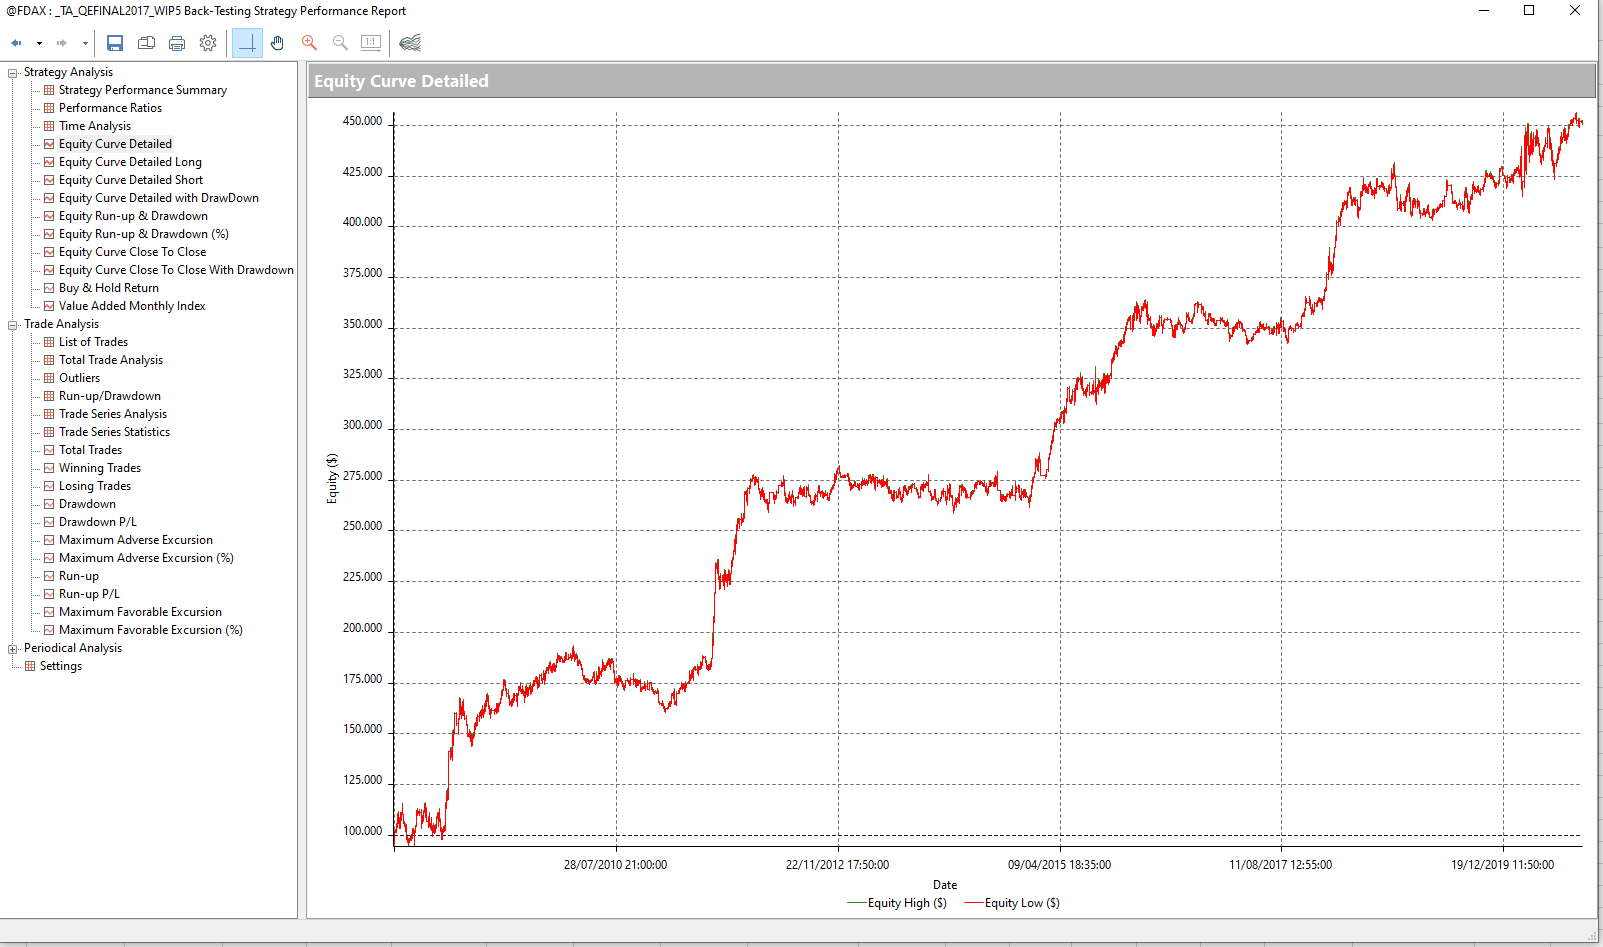
Task: Open Strategy Performance Summary report
Action: point(142,90)
